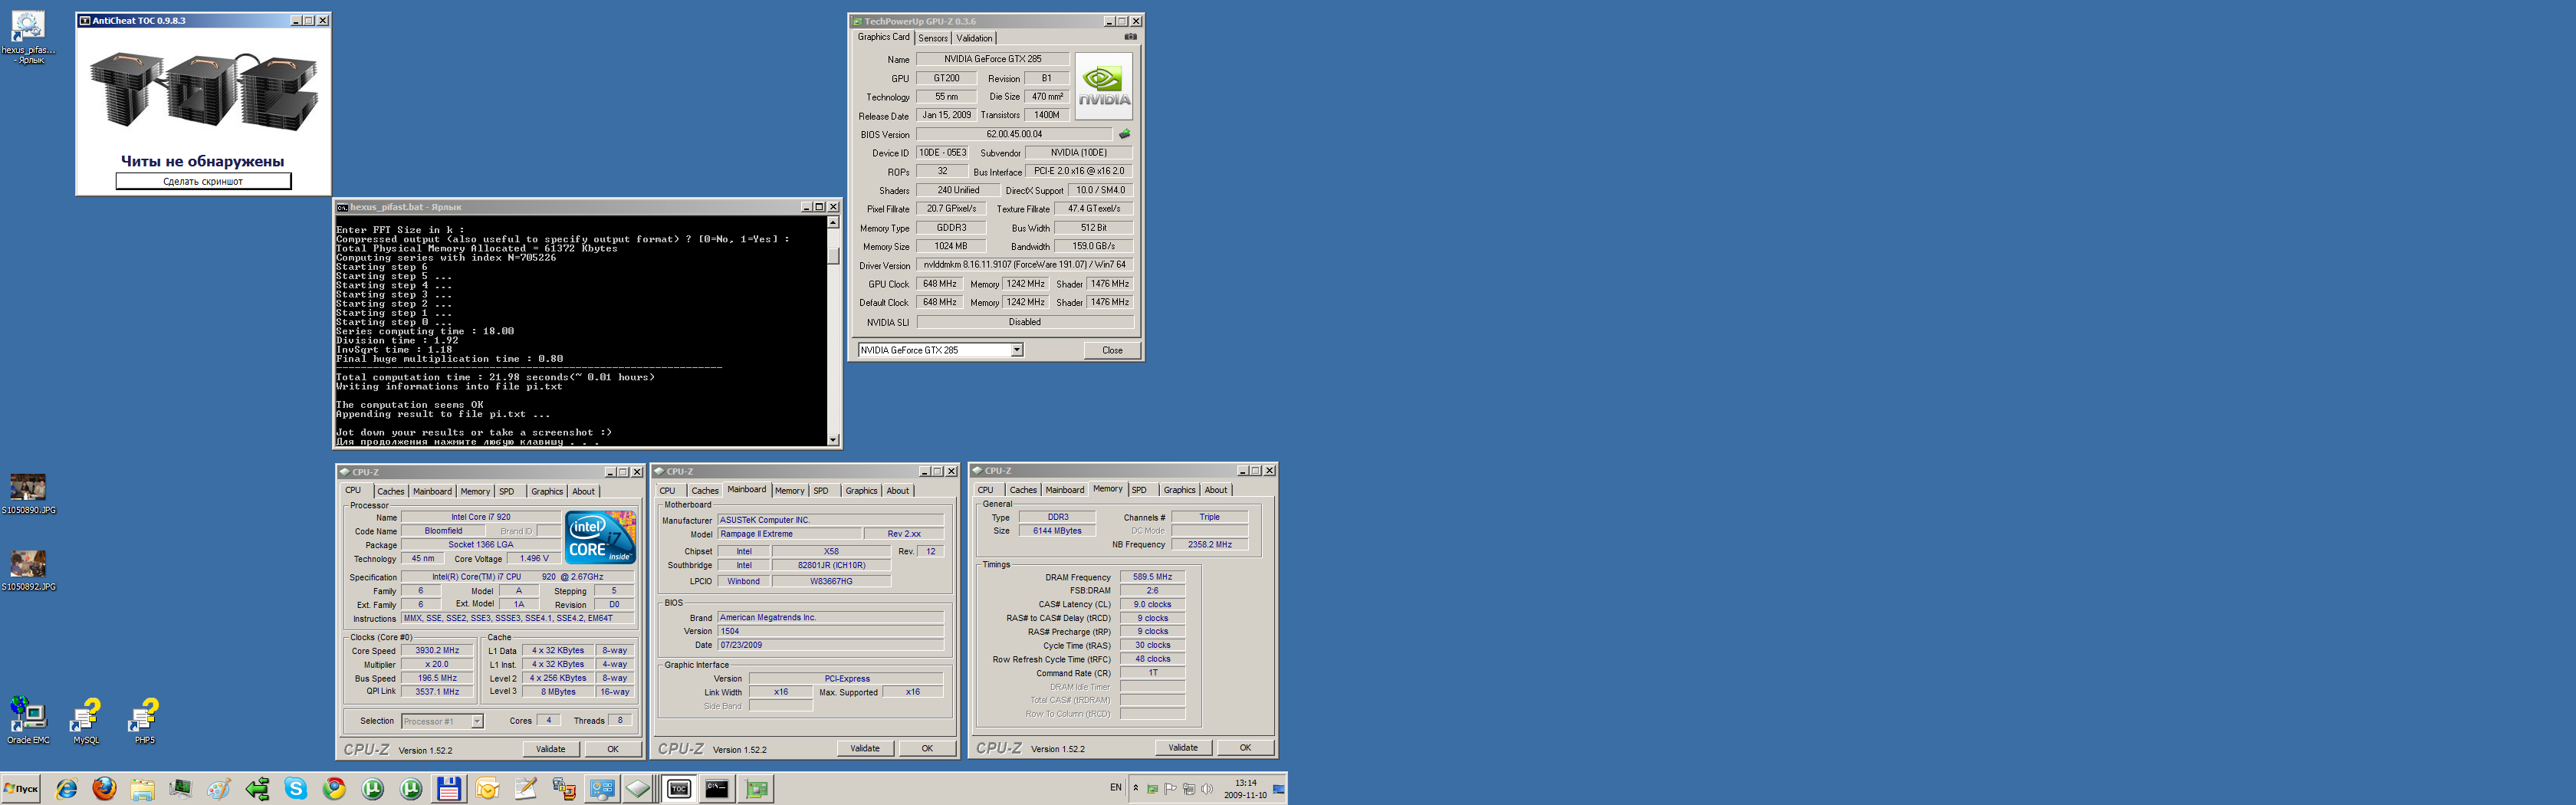Click the console window scroll down arrow
Screen dimensions: 2576x805
click(x=833, y=439)
